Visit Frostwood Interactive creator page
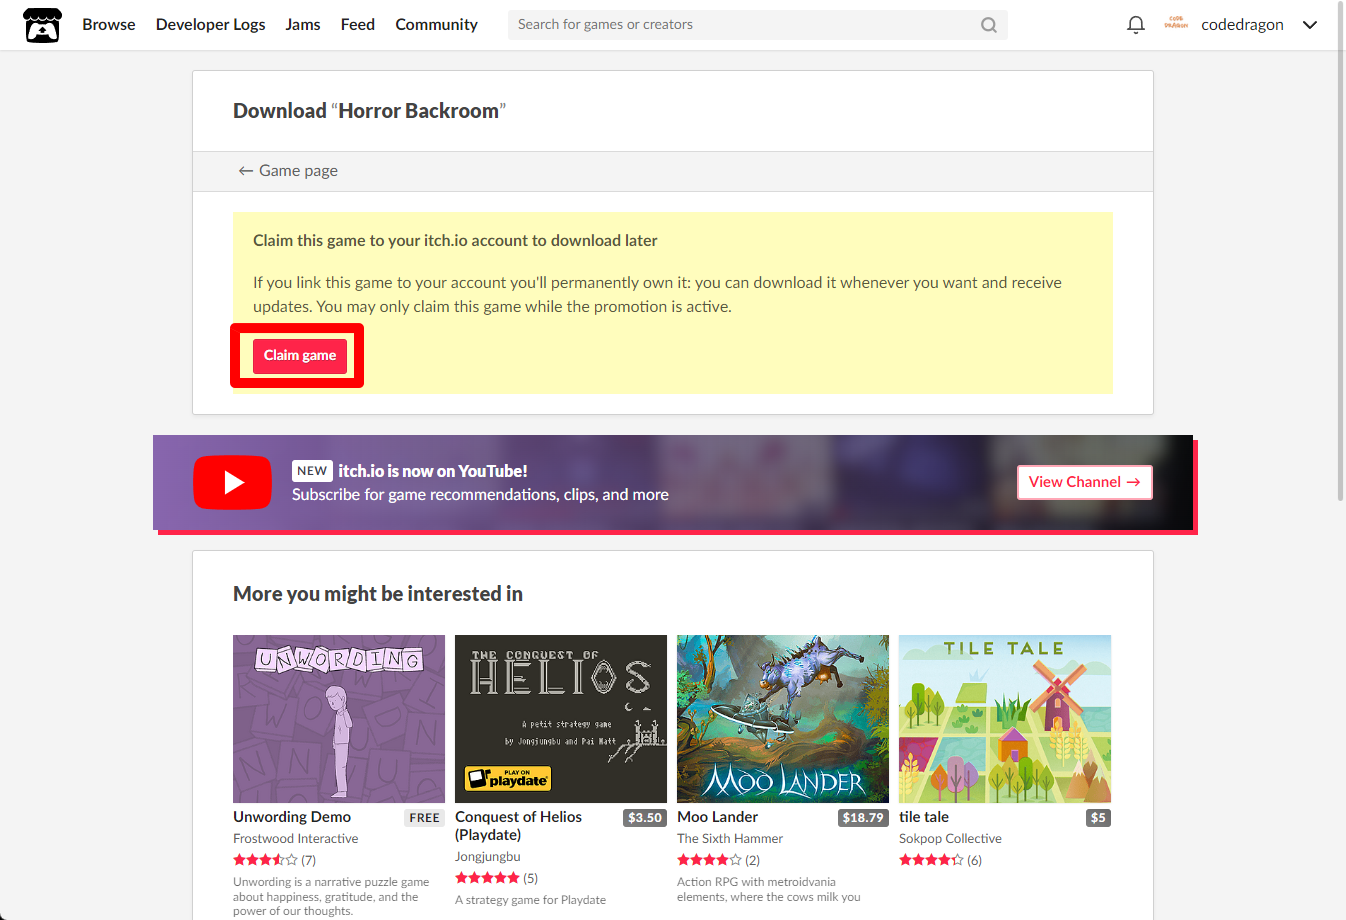The width and height of the screenshot is (1346, 920). tap(296, 839)
